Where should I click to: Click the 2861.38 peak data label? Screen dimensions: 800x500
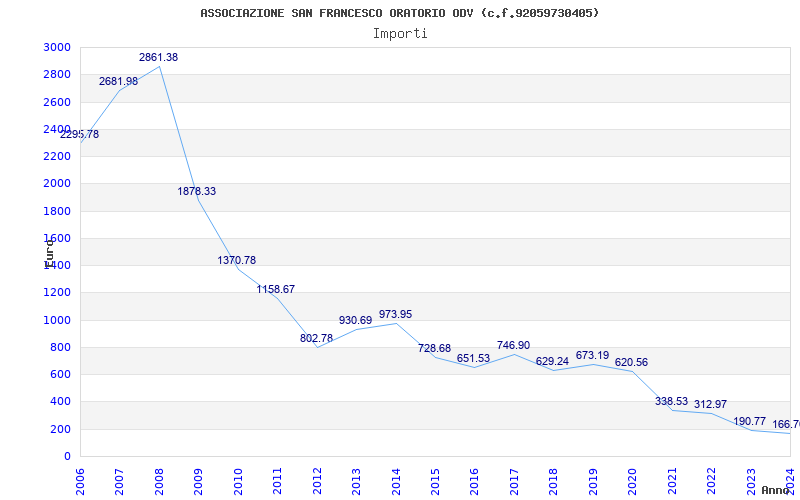[158, 58]
